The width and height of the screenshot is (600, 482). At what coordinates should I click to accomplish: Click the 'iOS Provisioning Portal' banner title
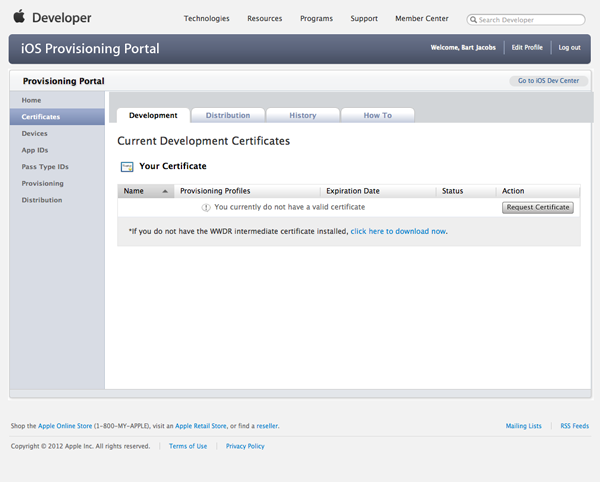[90, 49]
